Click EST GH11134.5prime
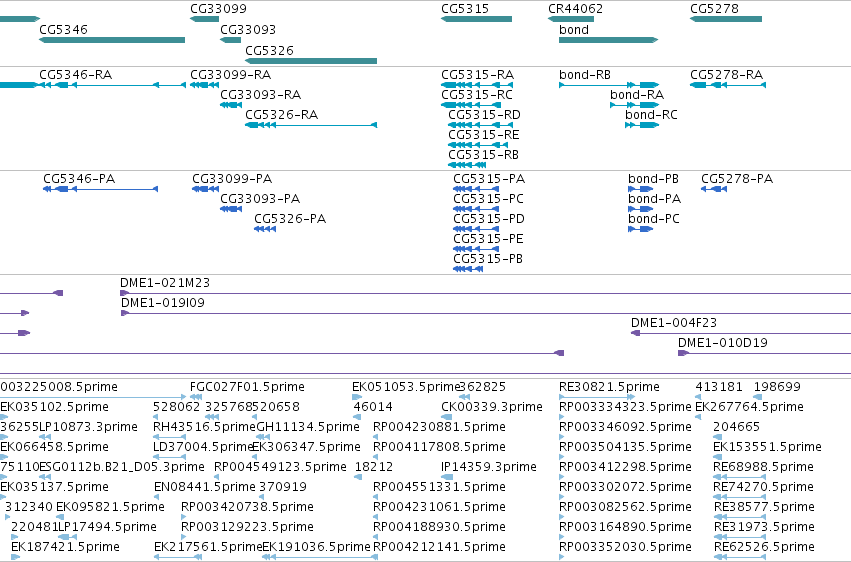 click(x=308, y=427)
